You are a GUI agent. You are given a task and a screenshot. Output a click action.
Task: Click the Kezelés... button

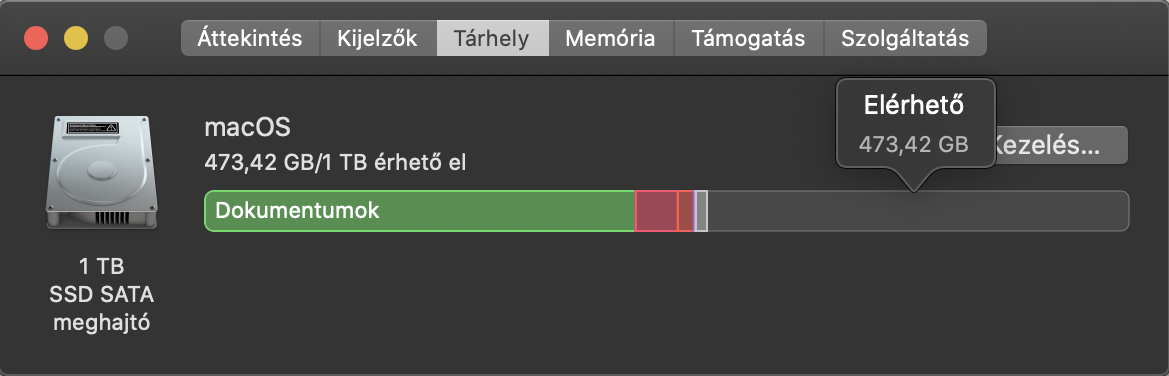pos(1057,145)
